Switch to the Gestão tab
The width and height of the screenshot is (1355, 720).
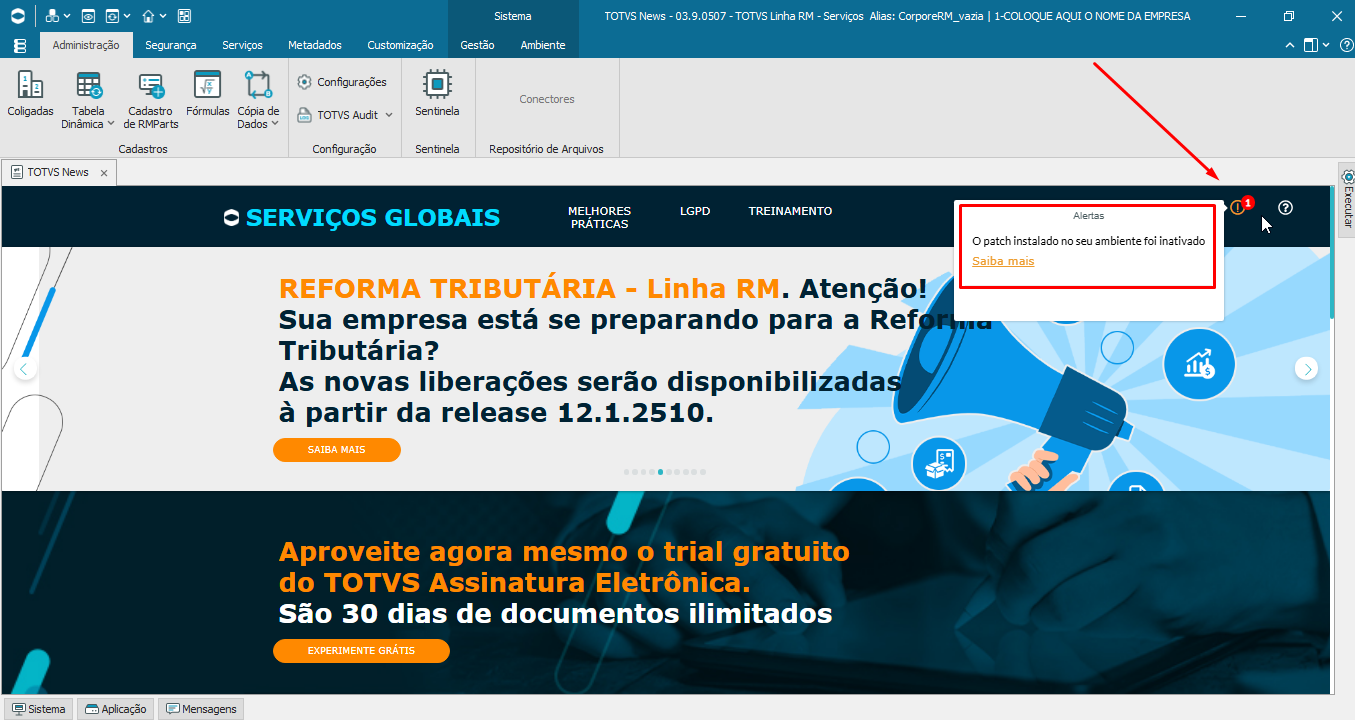point(477,45)
